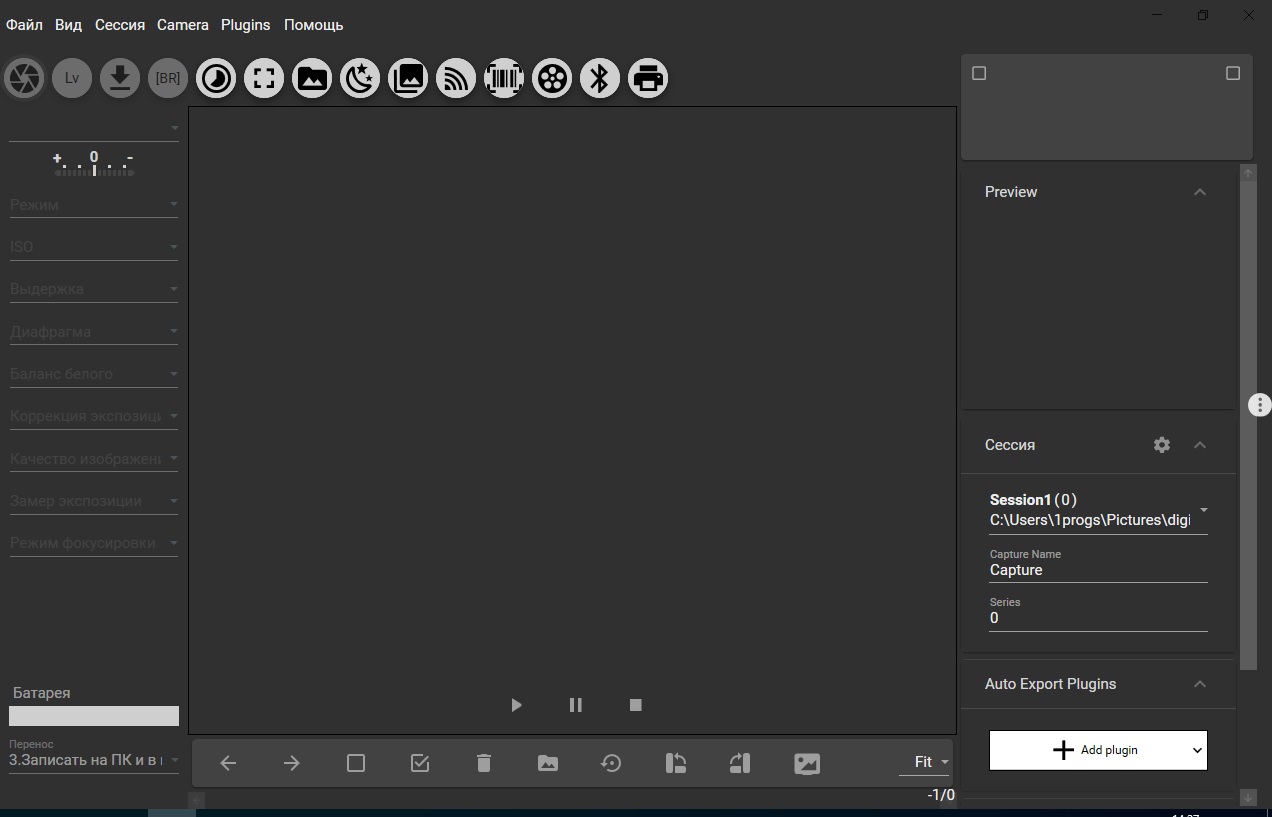1272x817 pixels.
Task: Open the time-lapse clock icon
Action: pos(216,78)
